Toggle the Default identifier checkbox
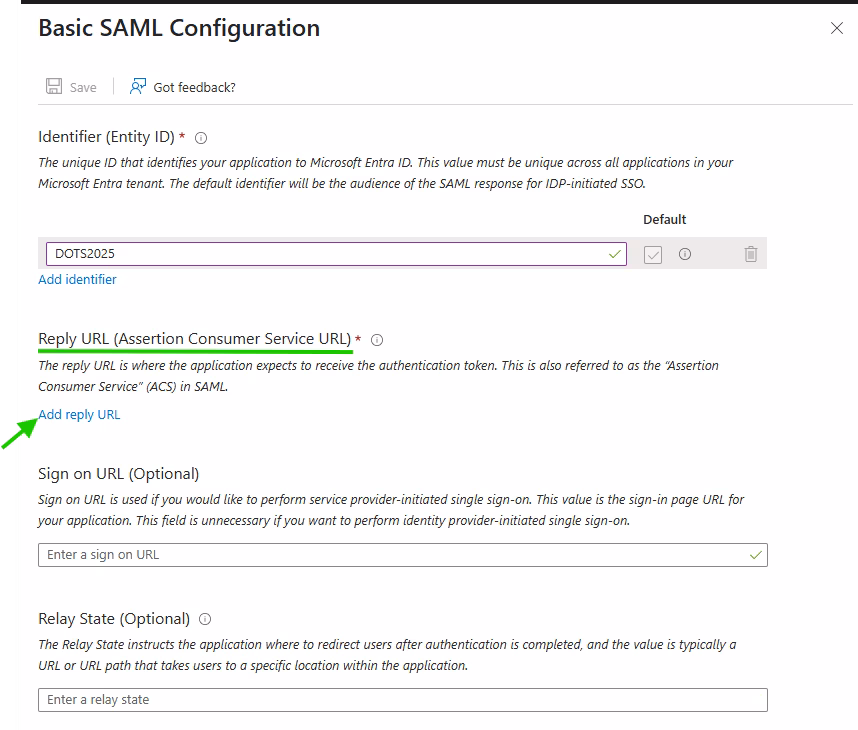 click(x=653, y=254)
